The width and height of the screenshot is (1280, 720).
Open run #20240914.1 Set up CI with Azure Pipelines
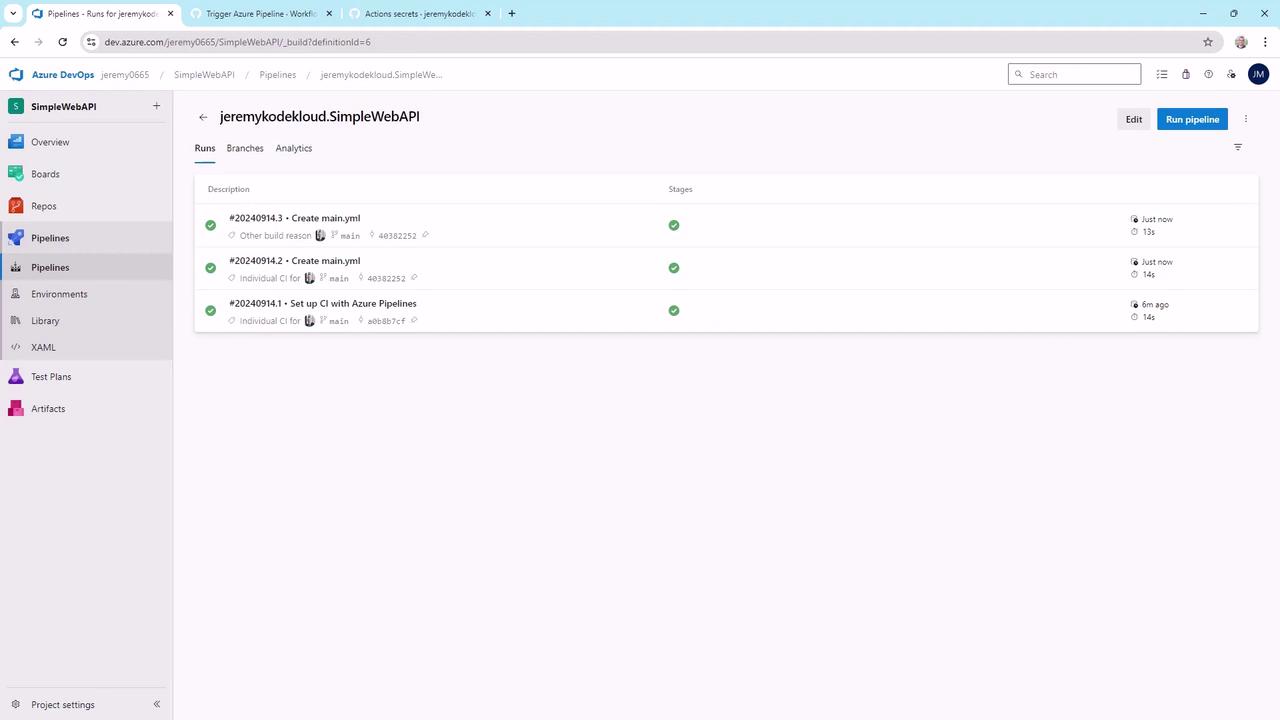pyautogui.click(x=323, y=304)
